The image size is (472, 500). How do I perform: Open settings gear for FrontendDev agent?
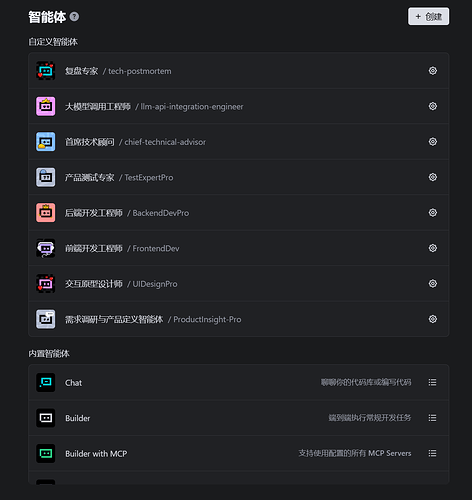[x=432, y=248]
